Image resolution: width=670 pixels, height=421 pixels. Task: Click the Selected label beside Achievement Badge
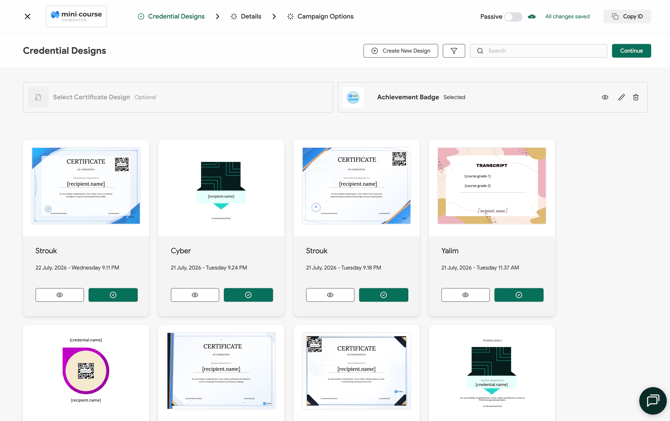pyautogui.click(x=454, y=97)
